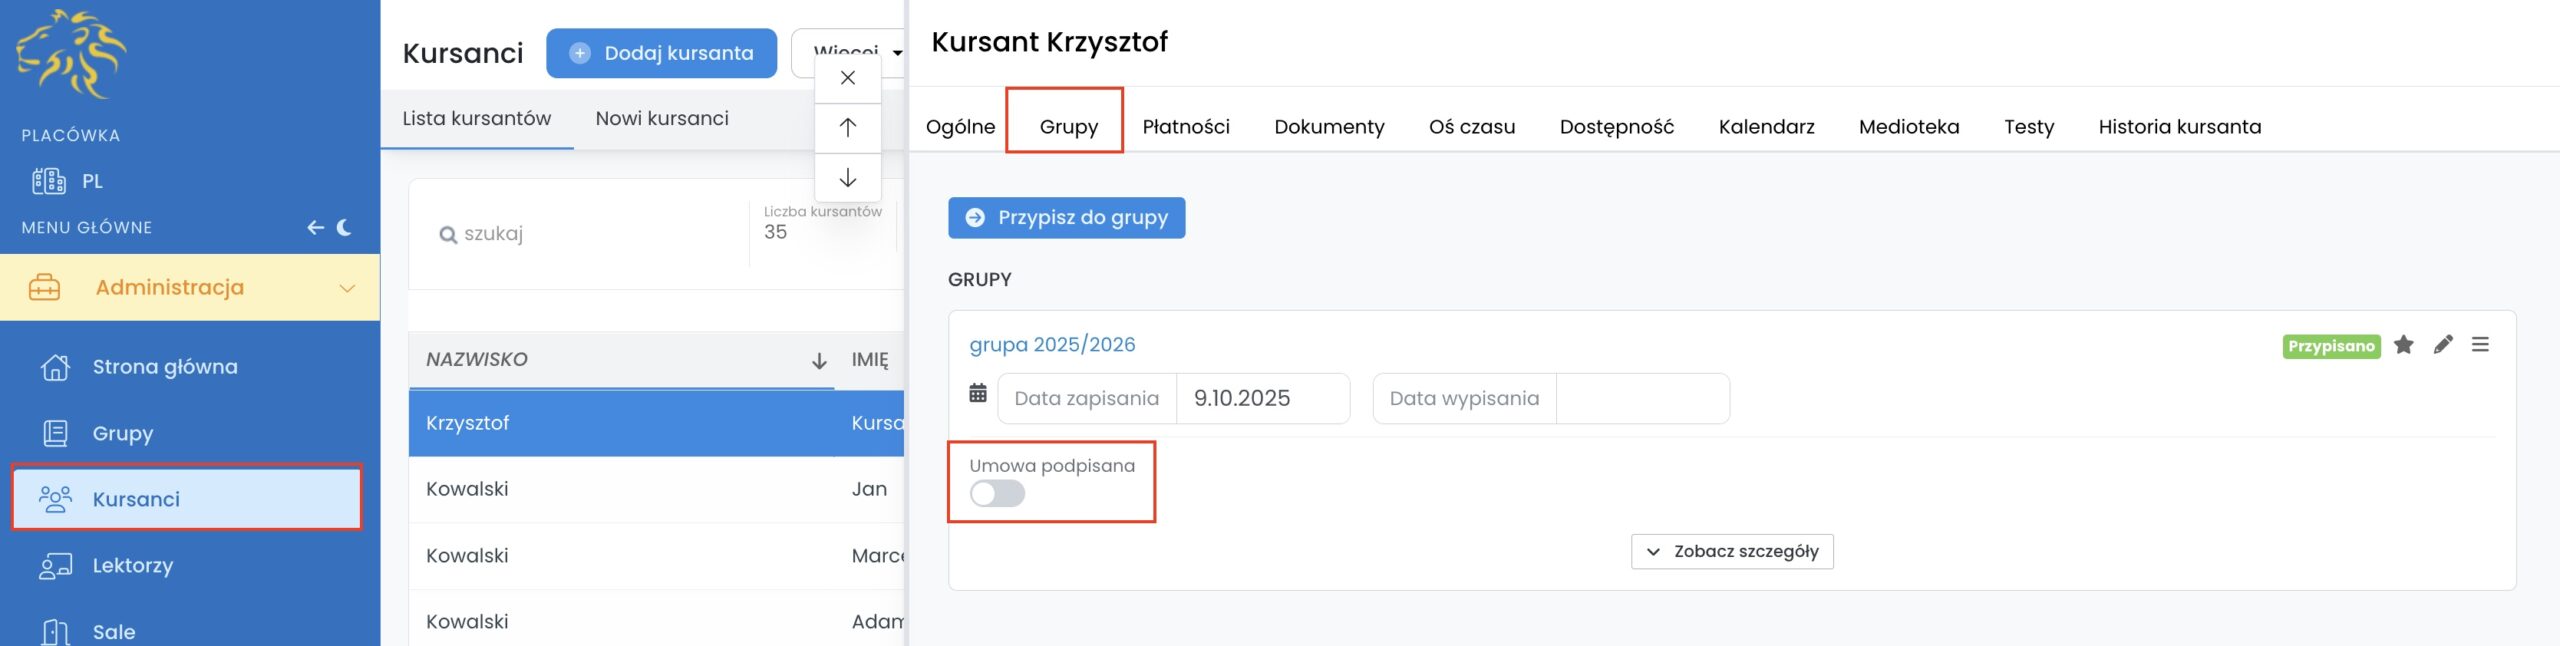Go to next student with down arrow
Image resolution: width=2560 pixels, height=646 pixels.
[847, 178]
